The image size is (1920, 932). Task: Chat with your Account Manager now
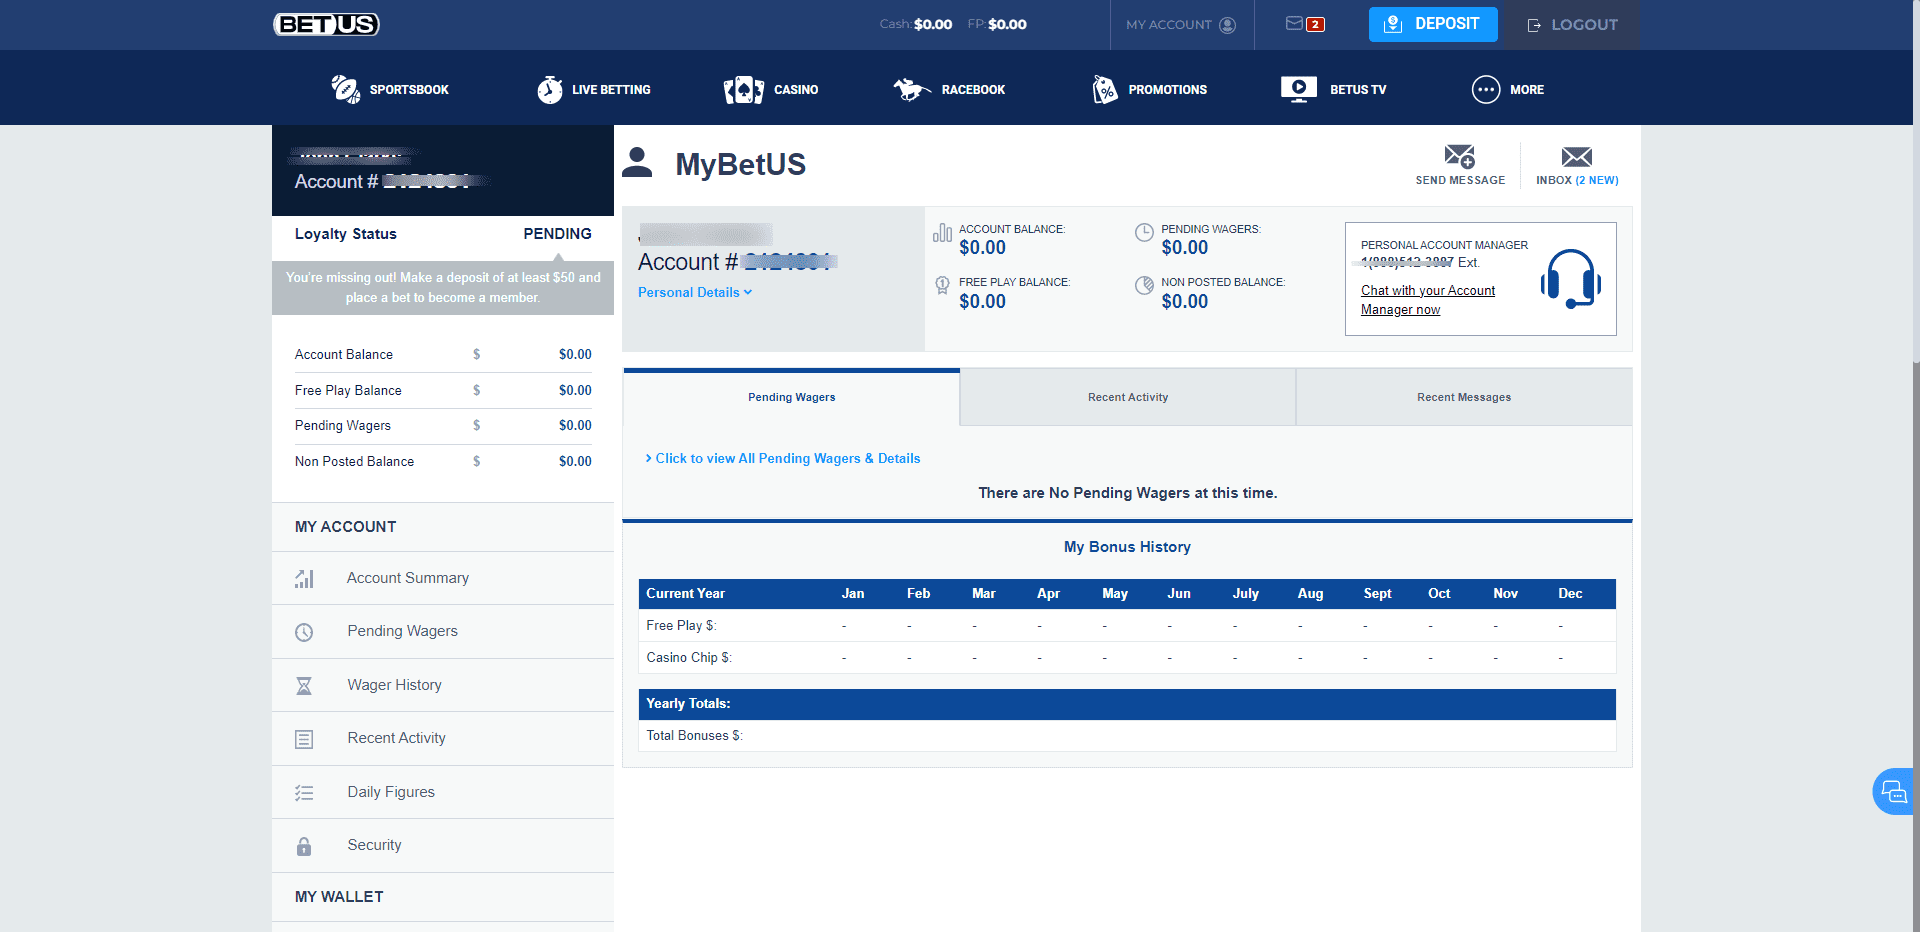1427,300
